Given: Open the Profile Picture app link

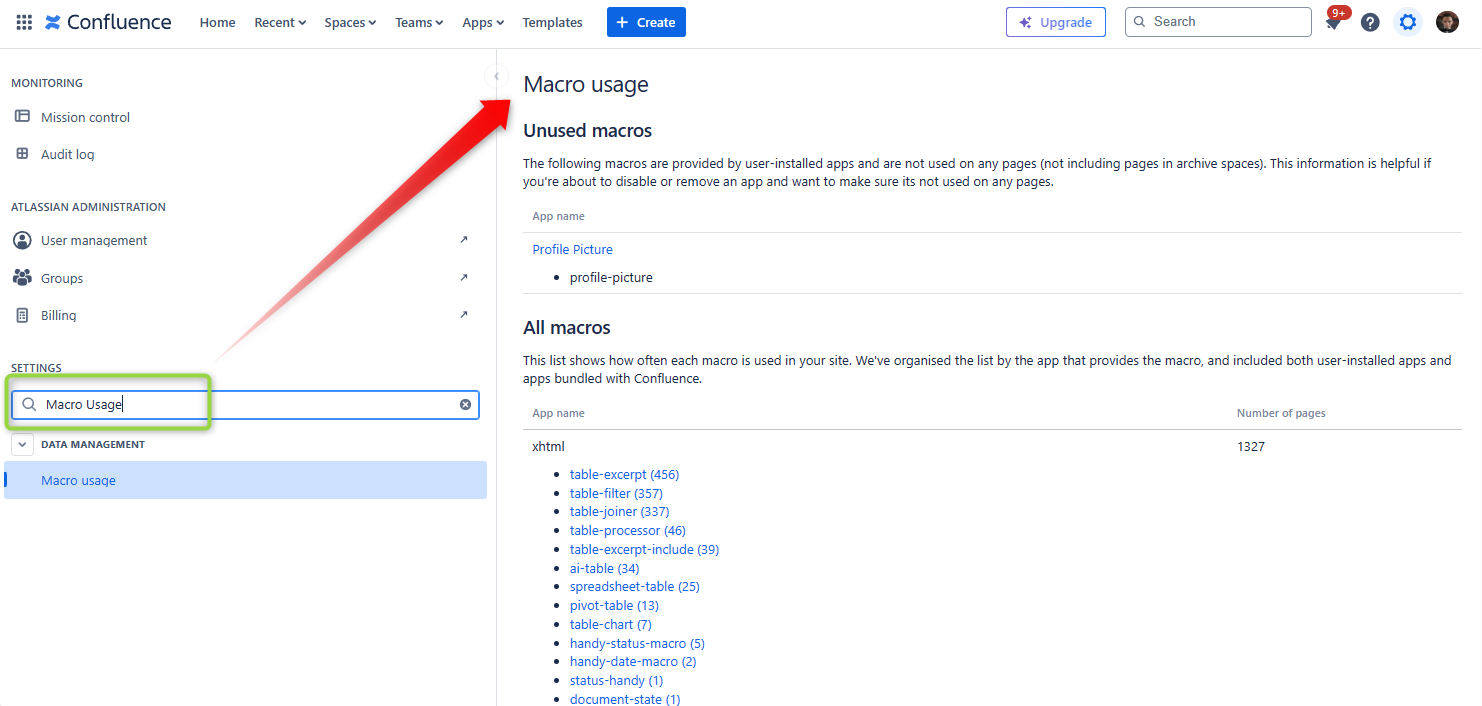Looking at the screenshot, I should click(572, 249).
